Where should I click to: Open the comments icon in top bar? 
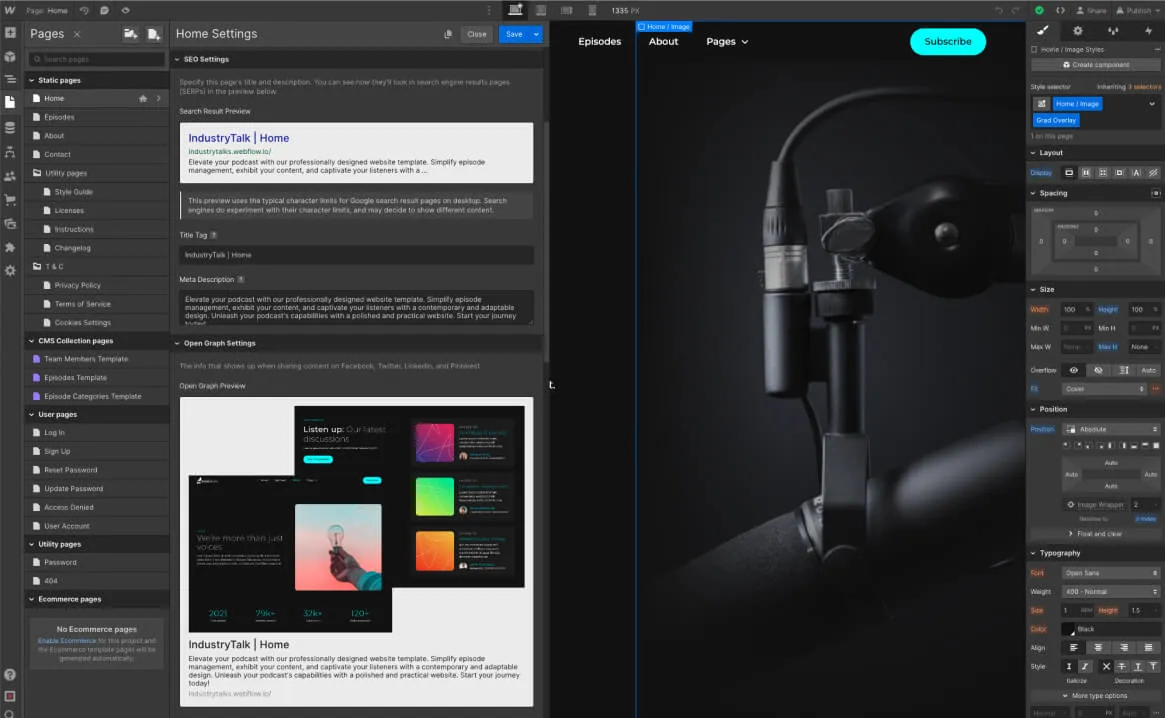pos(104,10)
